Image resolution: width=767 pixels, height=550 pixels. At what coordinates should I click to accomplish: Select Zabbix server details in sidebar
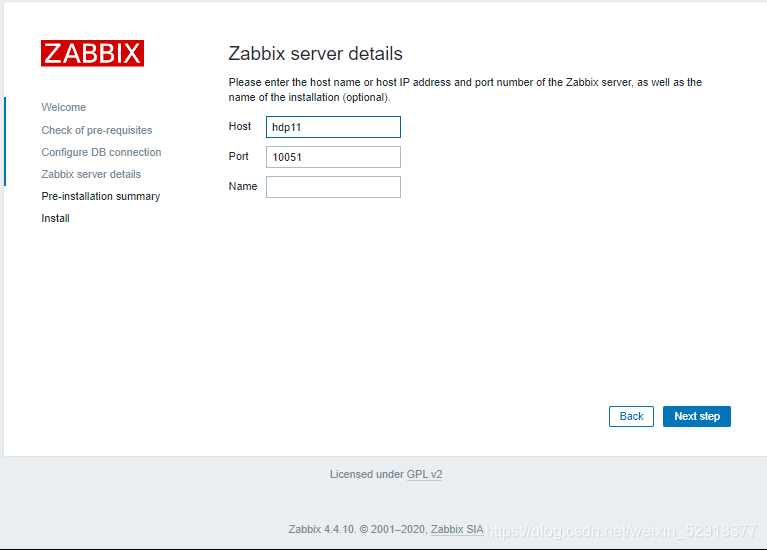click(x=91, y=174)
